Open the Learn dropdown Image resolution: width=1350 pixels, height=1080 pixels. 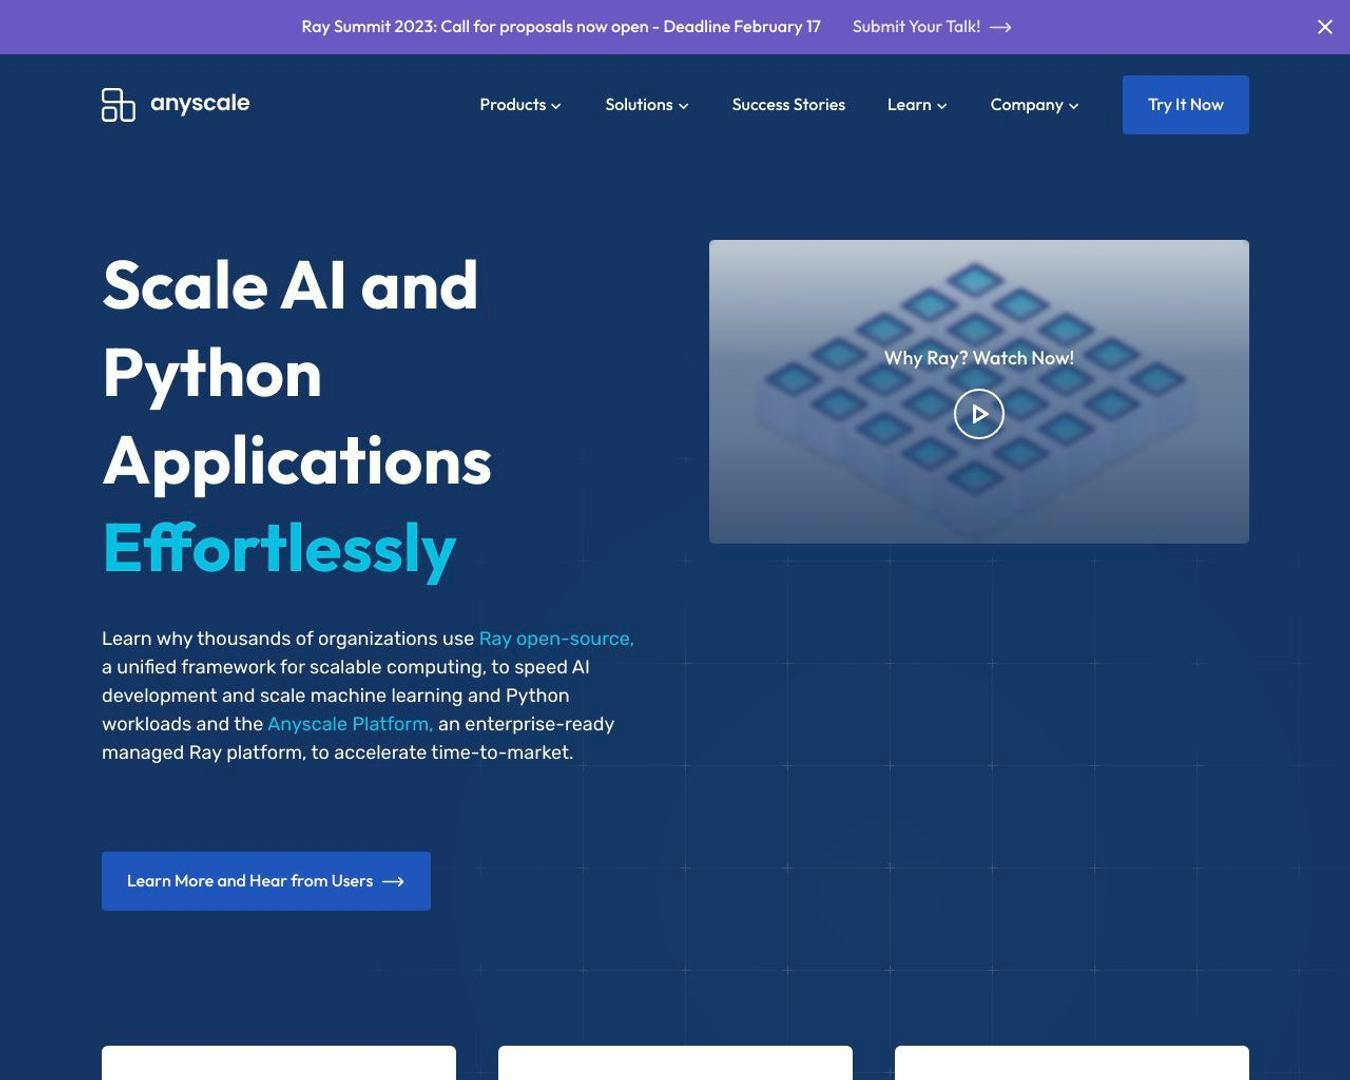[917, 105]
